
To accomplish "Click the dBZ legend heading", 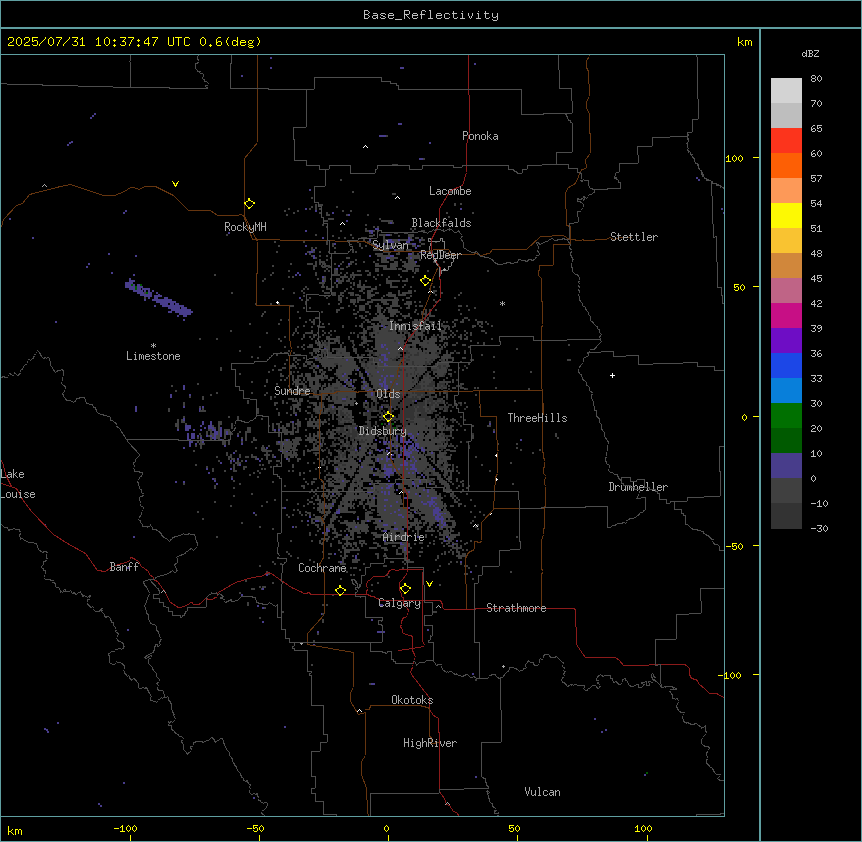I will pyautogui.click(x=810, y=53).
